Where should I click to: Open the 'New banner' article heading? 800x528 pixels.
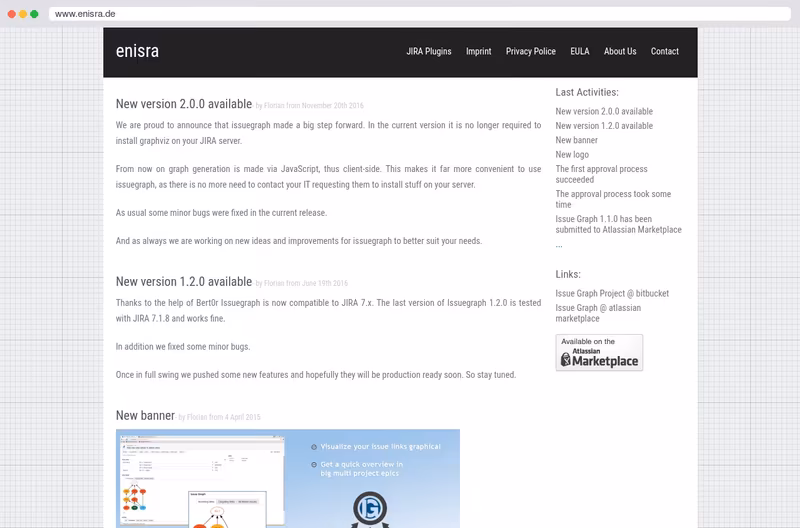click(x=145, y=415)
